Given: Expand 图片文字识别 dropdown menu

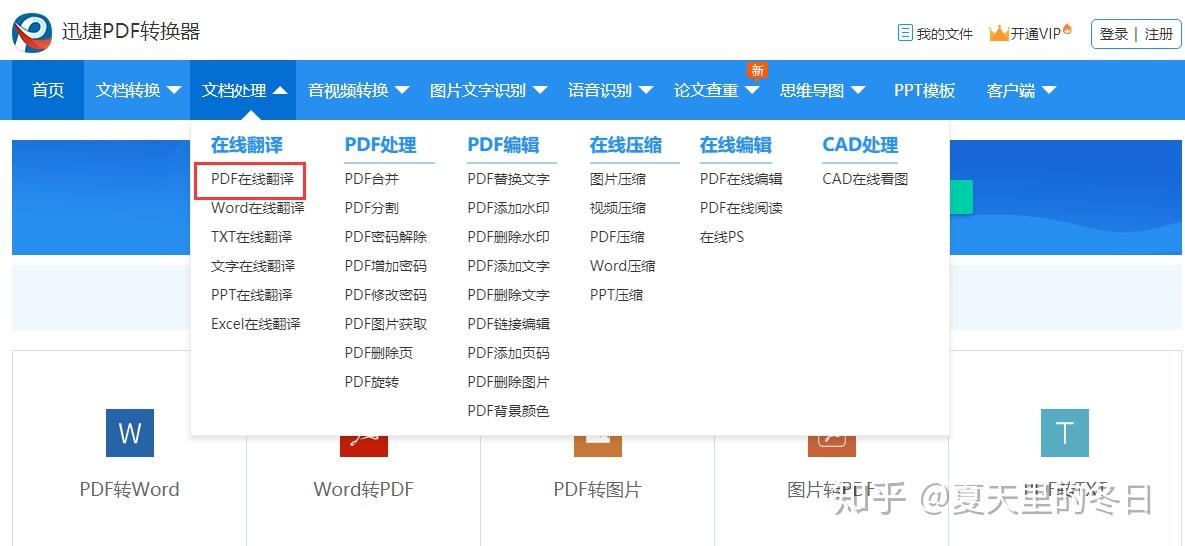Looking at the screenshot, I should click(x=488, y=90).
